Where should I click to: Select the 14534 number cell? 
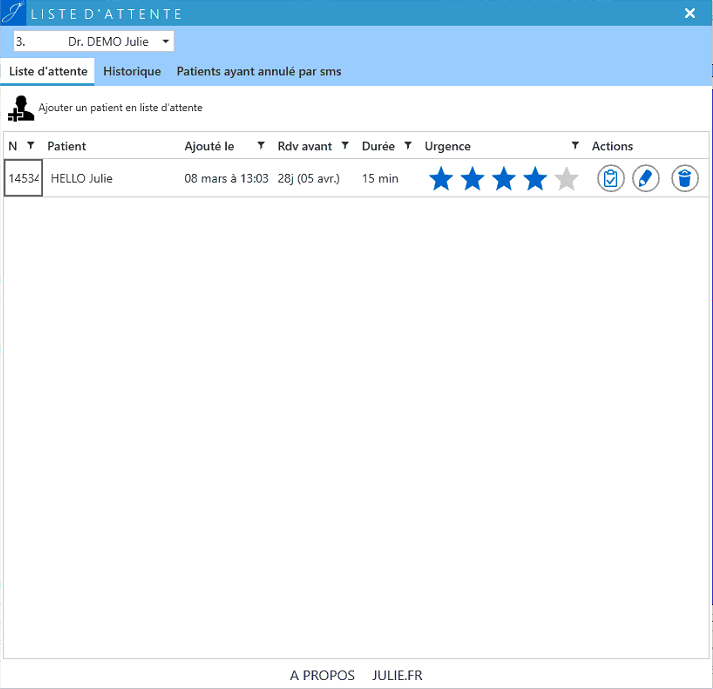click(23, 178)
